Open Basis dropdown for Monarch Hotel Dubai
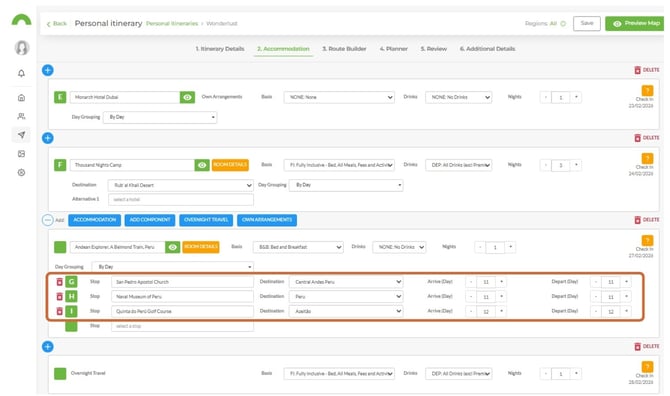This screenshot has height=396, width=670. [x=339, y=97]
